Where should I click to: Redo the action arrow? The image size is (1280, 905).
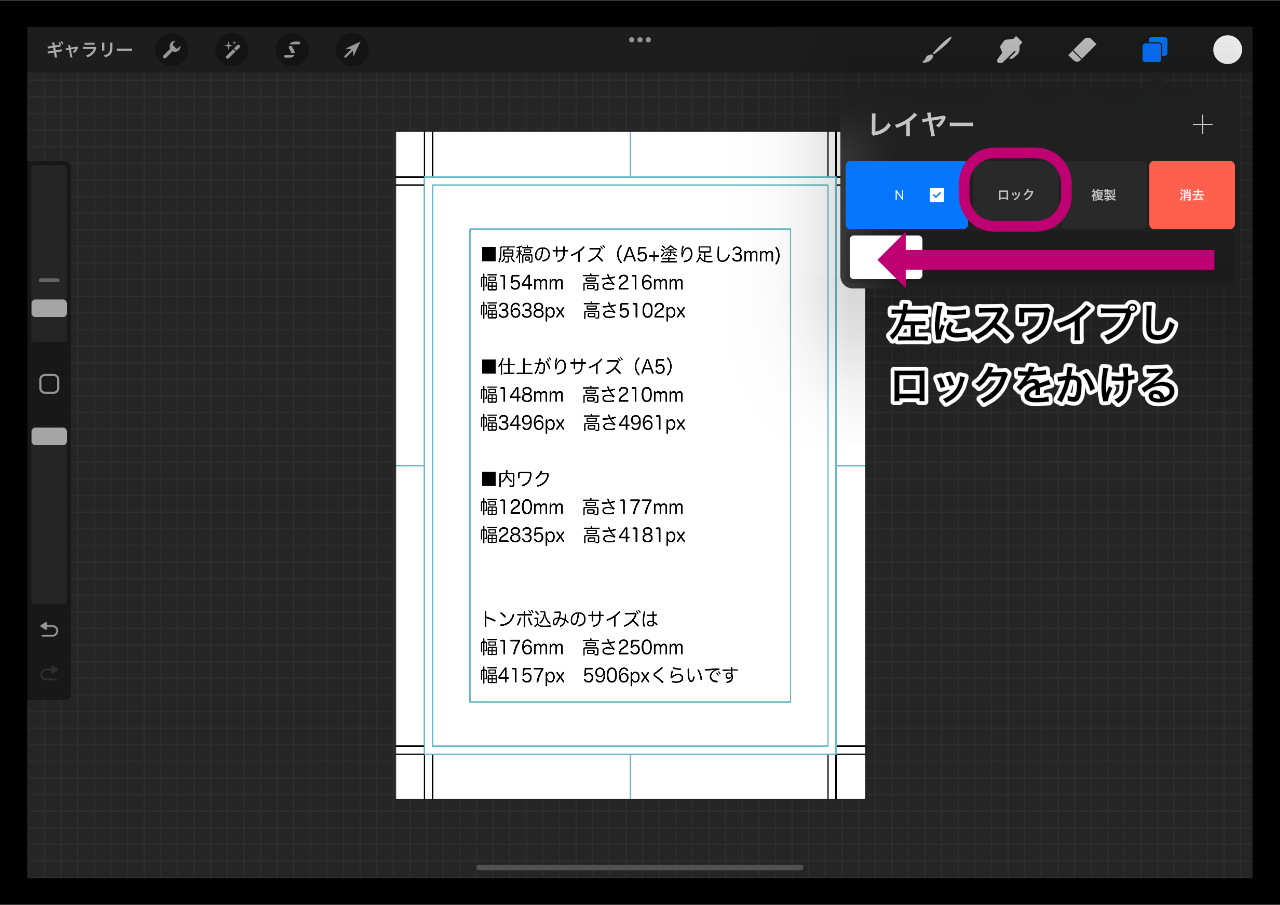(49, 674)
